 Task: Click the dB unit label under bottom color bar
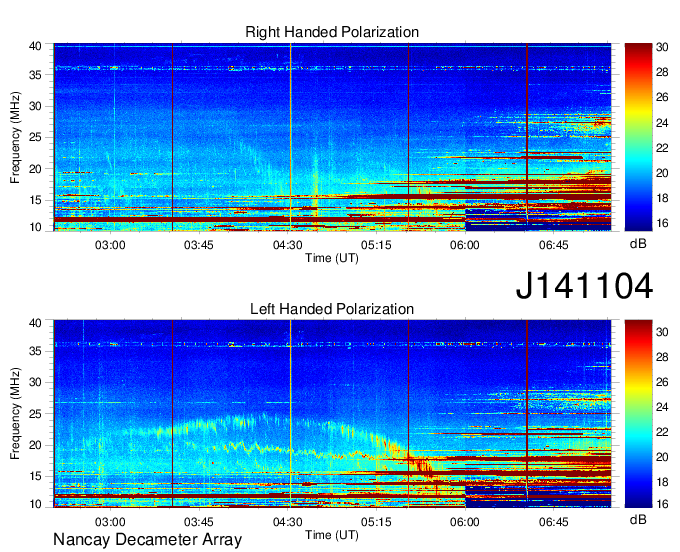click(638, 519)
